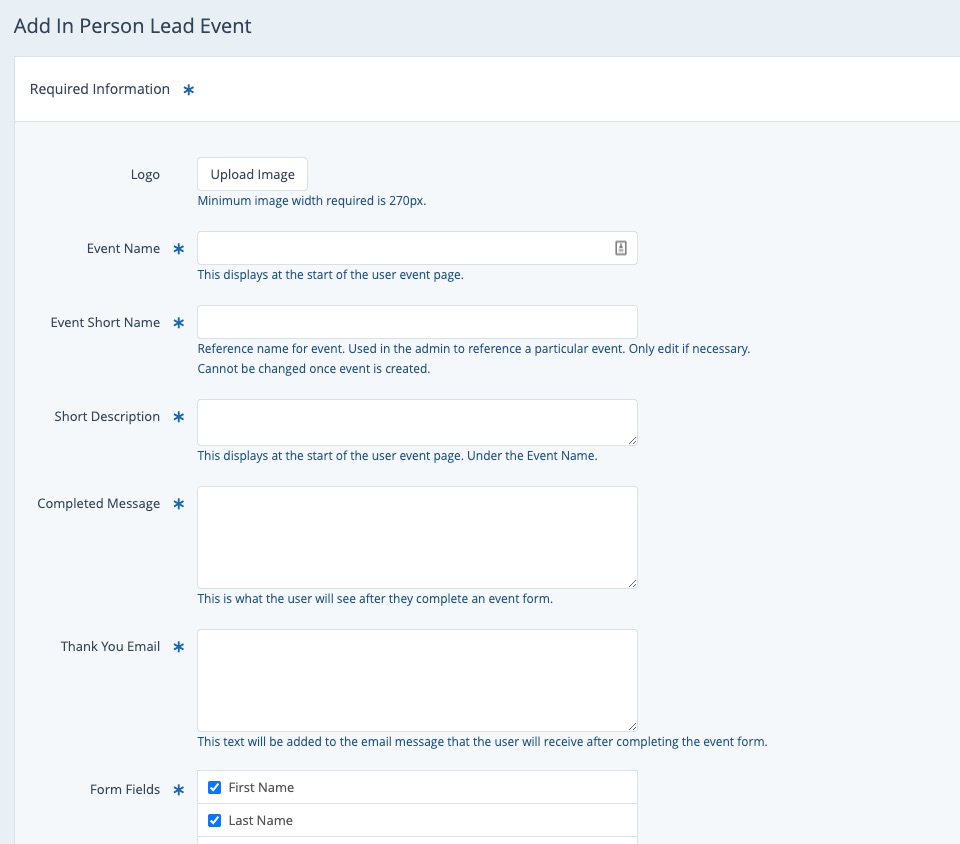Click inside the Short Description box
The image size is (960, 844).
point(417,422)
